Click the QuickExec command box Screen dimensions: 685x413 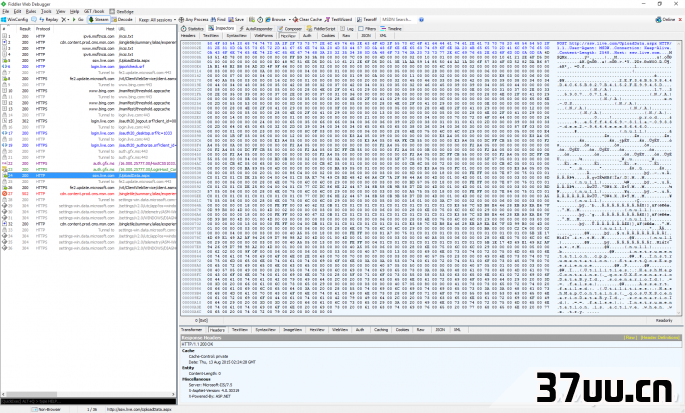tap(89, 401)
